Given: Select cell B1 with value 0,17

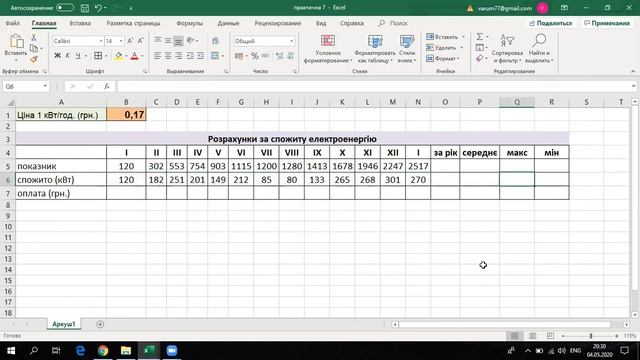Looking at the screenshot, I should 126,115.
